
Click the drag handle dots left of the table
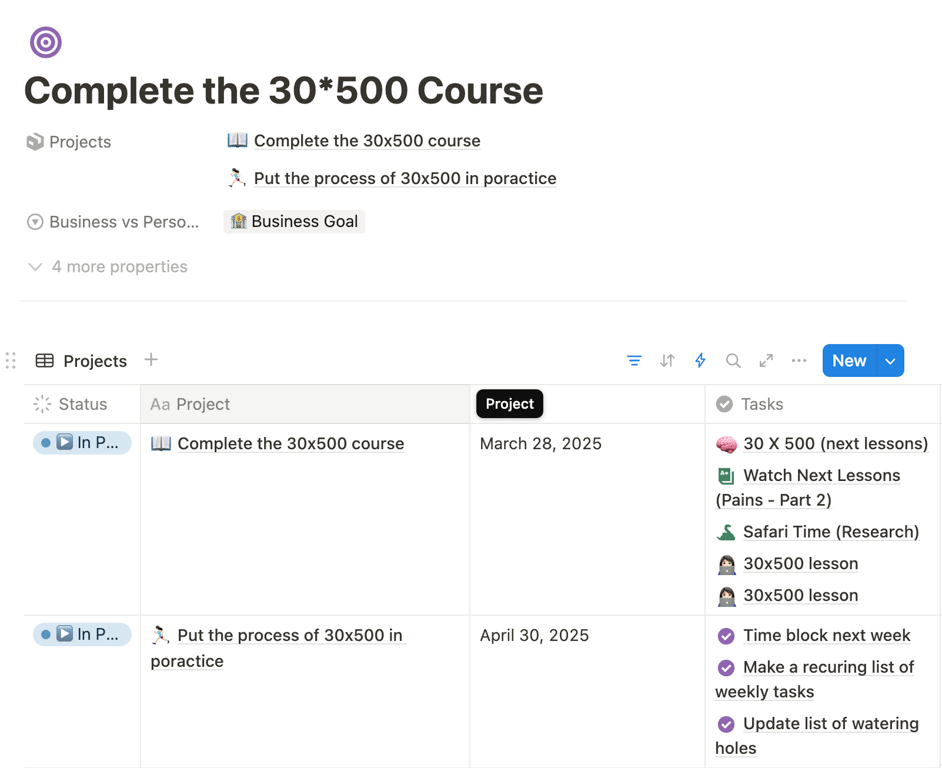click(11, 360)
